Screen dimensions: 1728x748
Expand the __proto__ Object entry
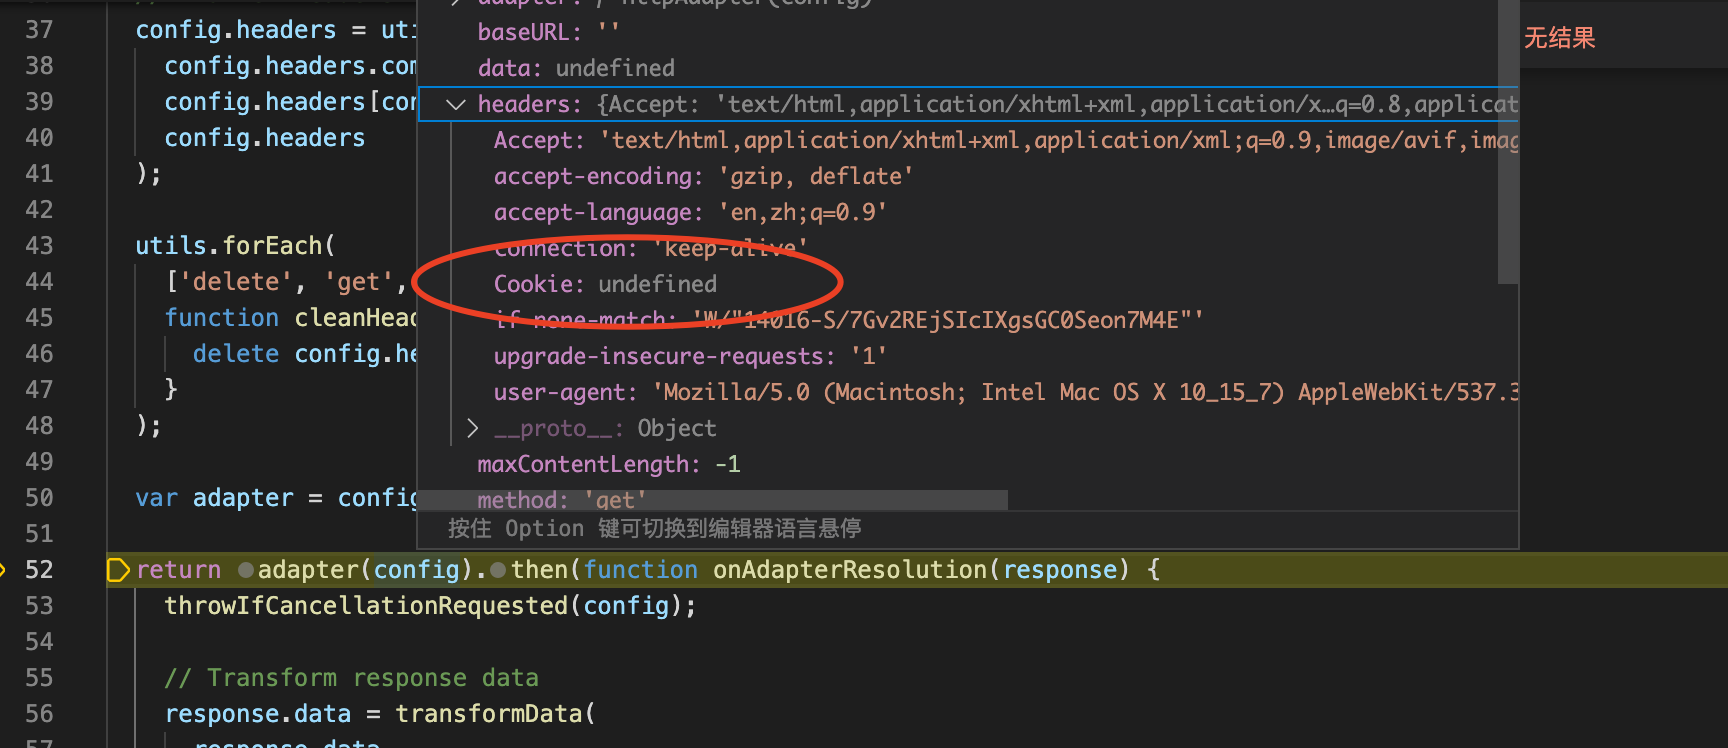(x=472, y=428)
